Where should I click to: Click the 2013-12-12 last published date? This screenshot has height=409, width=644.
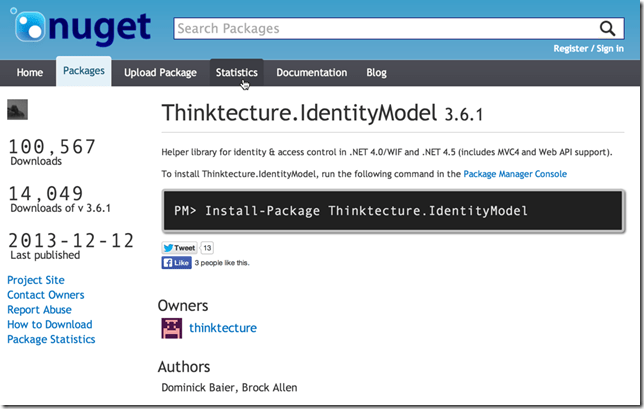[71, 241]
